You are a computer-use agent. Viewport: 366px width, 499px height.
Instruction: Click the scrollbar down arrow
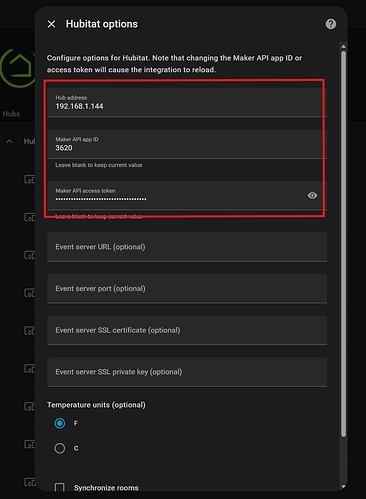[x=343, y=486]
